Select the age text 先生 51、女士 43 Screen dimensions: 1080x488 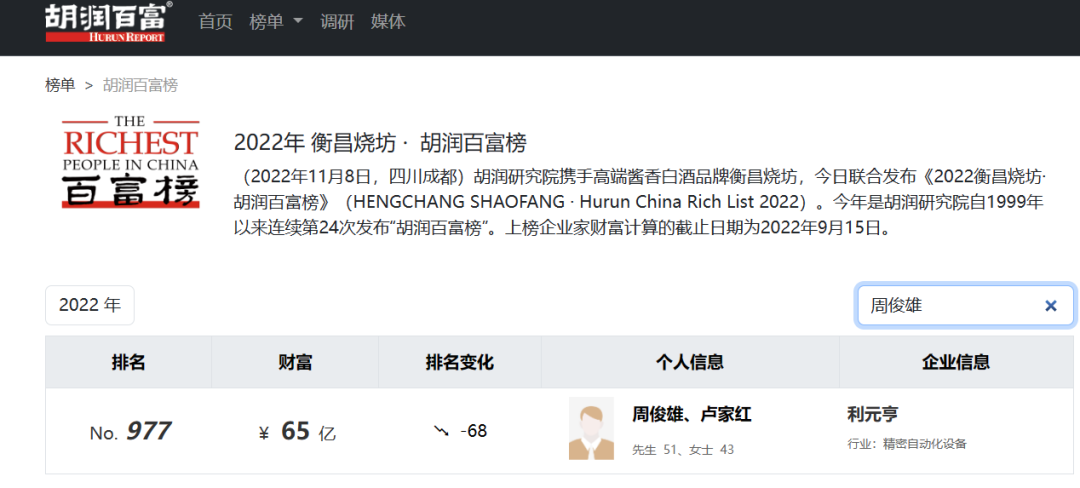click(x=683, y=450)
